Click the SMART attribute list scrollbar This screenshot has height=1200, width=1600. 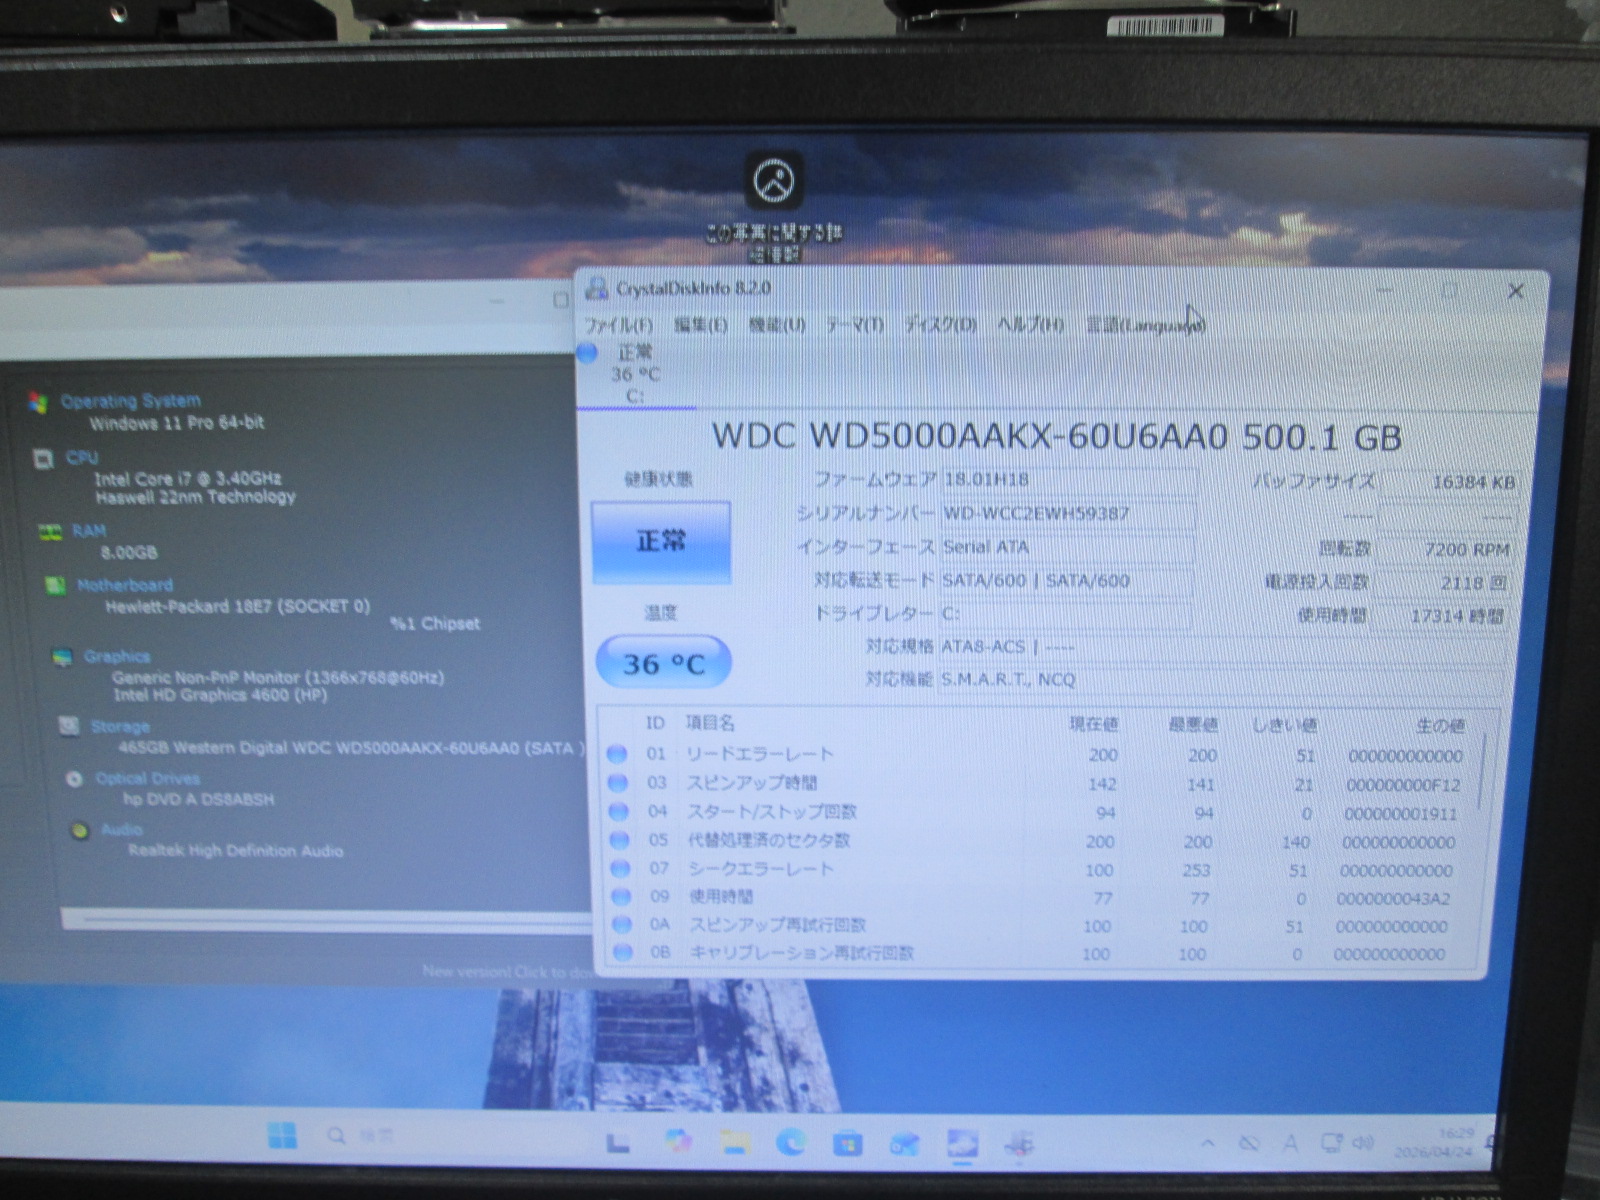point(1483,780)
